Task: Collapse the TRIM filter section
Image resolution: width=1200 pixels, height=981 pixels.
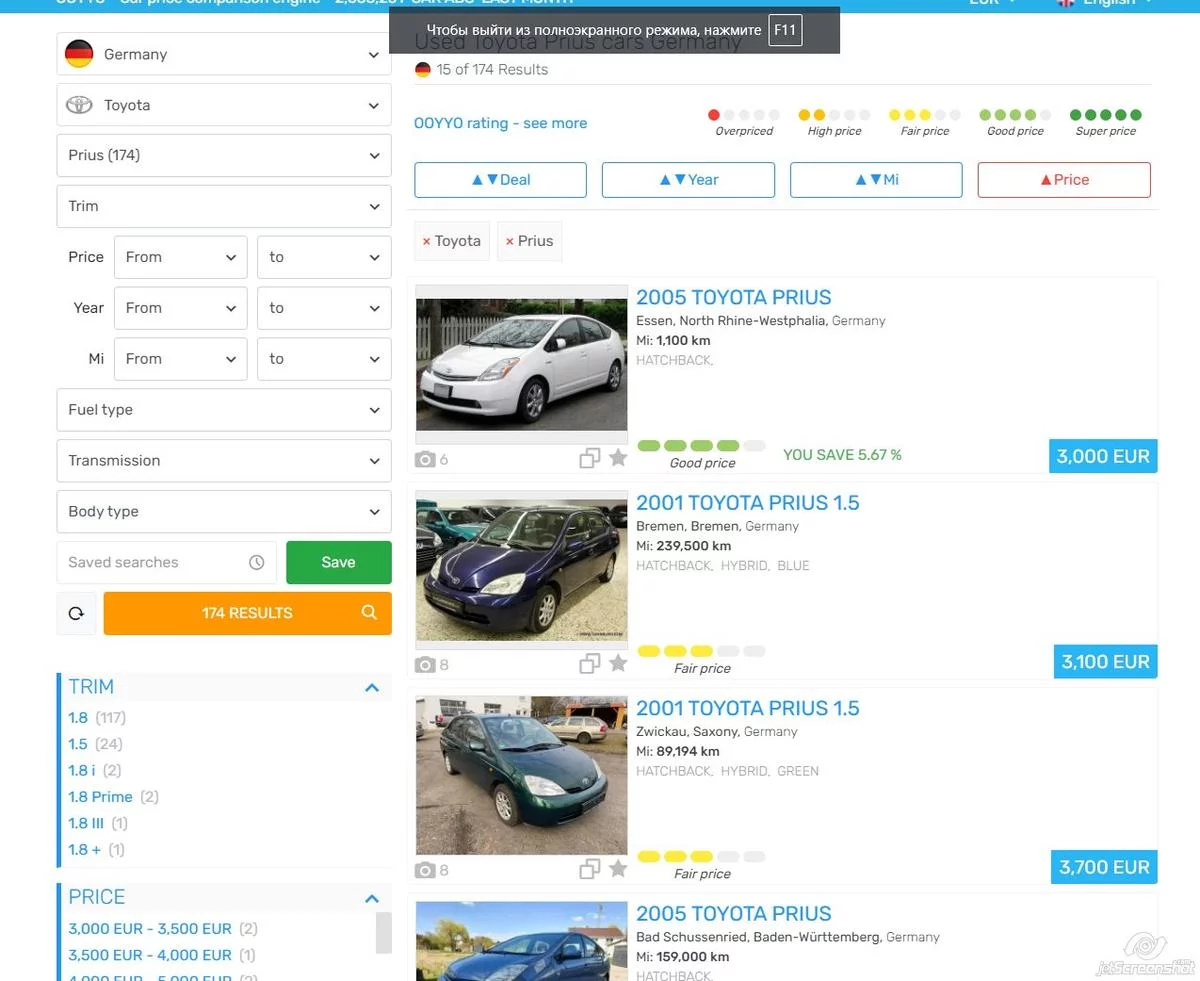Action: (x=372, y=688)
